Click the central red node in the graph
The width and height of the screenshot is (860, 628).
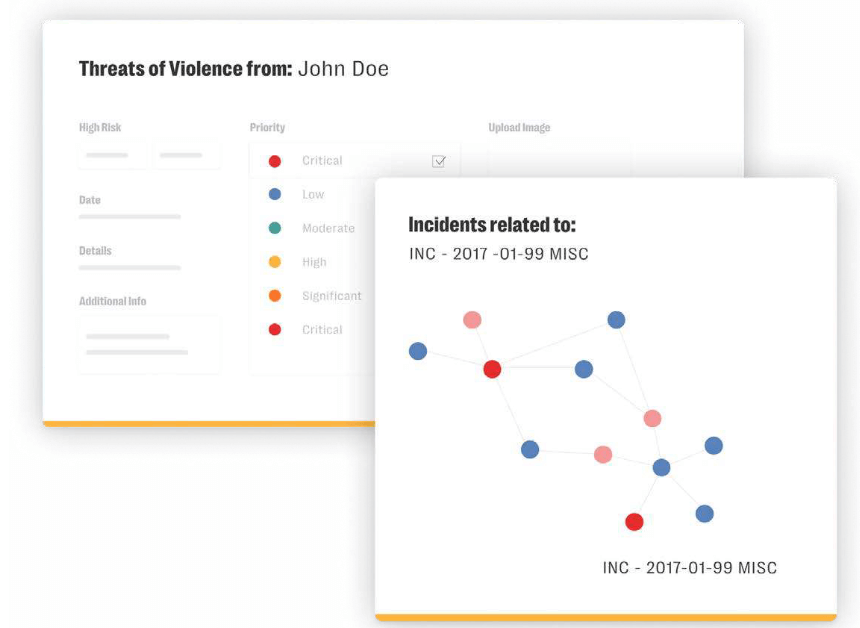(x=492, y=369)
